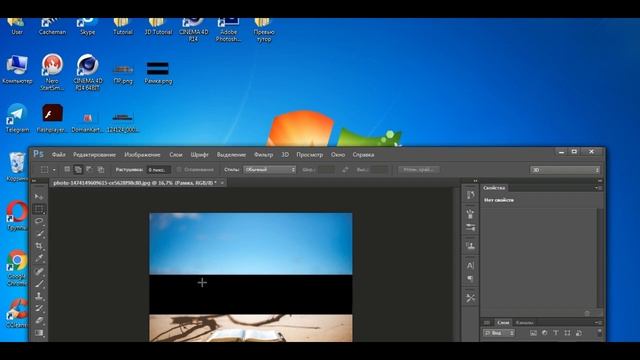Close the photo document tab
This screenshot has width=640, height=360.
pos(222,183)
